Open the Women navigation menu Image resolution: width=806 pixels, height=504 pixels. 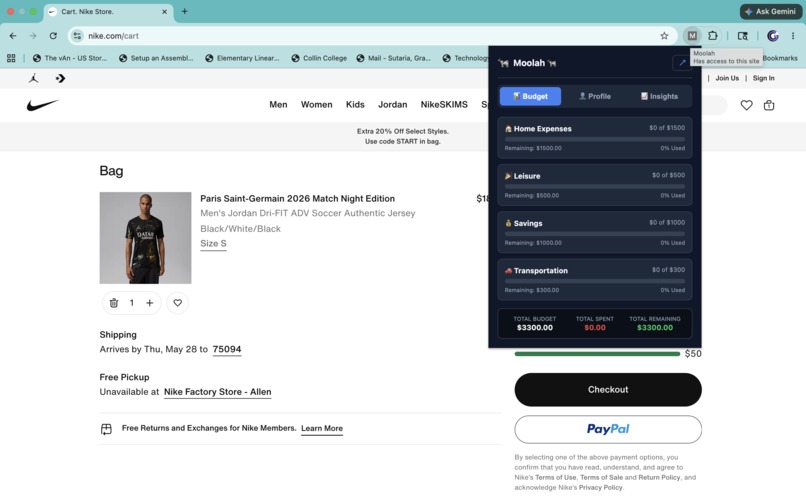click(316, 104)
